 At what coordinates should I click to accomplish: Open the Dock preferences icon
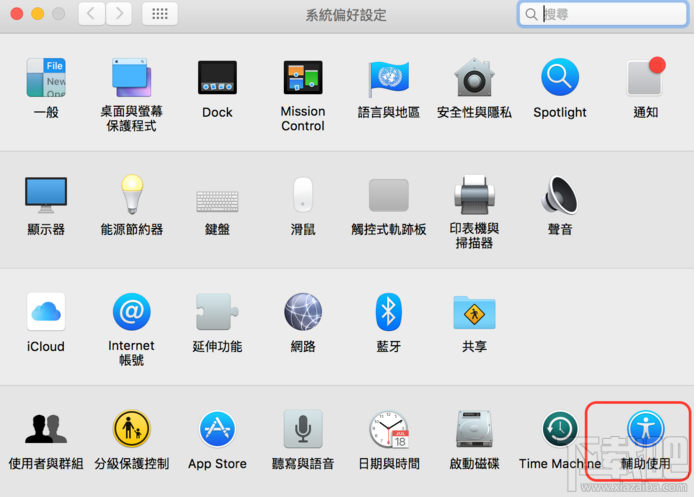click(x=217, y=78)
